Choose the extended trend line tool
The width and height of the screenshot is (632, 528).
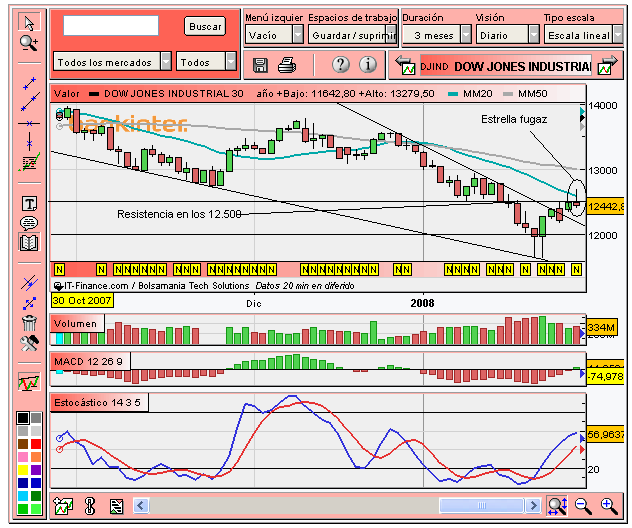[30, 102]
